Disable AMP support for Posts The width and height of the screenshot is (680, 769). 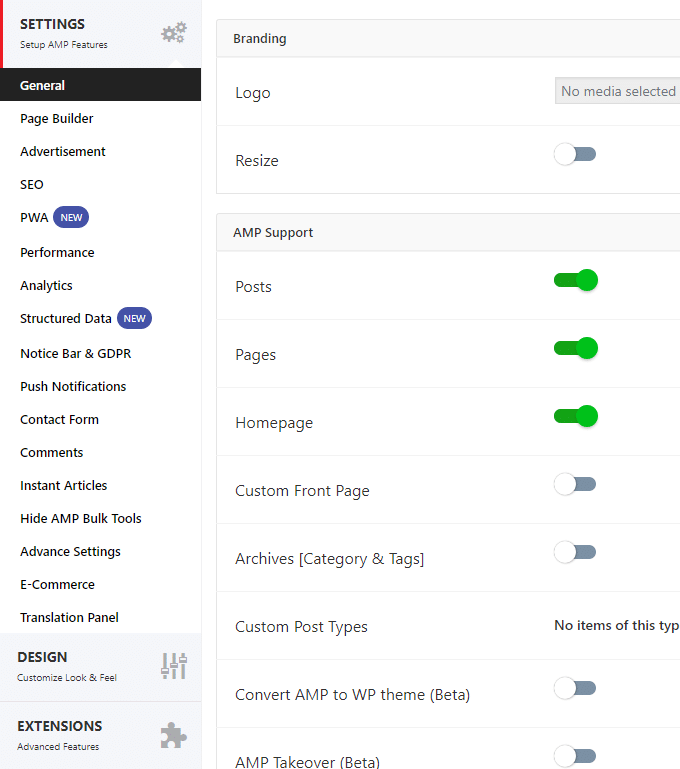pyautogui.click(x=576, y=280)
